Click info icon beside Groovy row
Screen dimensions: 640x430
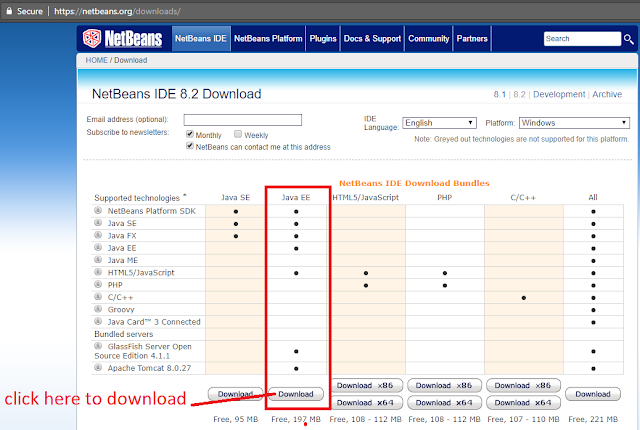click(x=98, y=309)
